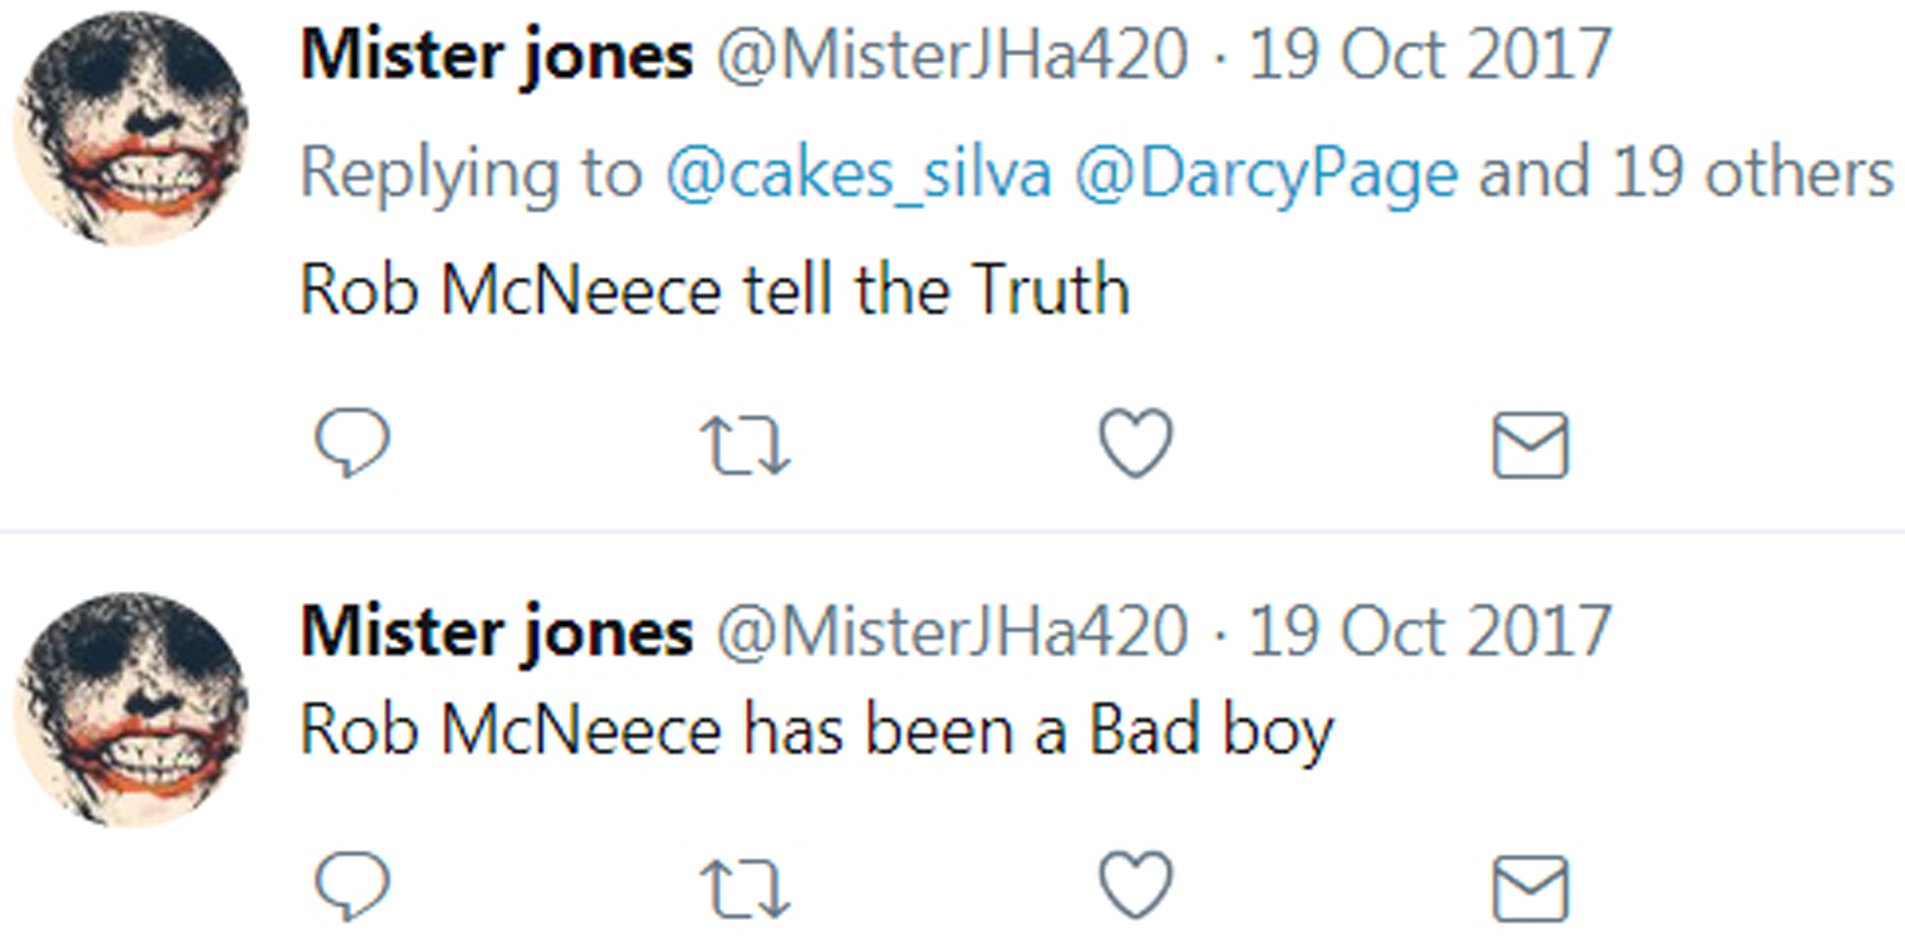
Task: Send 'Bad boy' tweet via direct message
Action: pos(1530,889)
